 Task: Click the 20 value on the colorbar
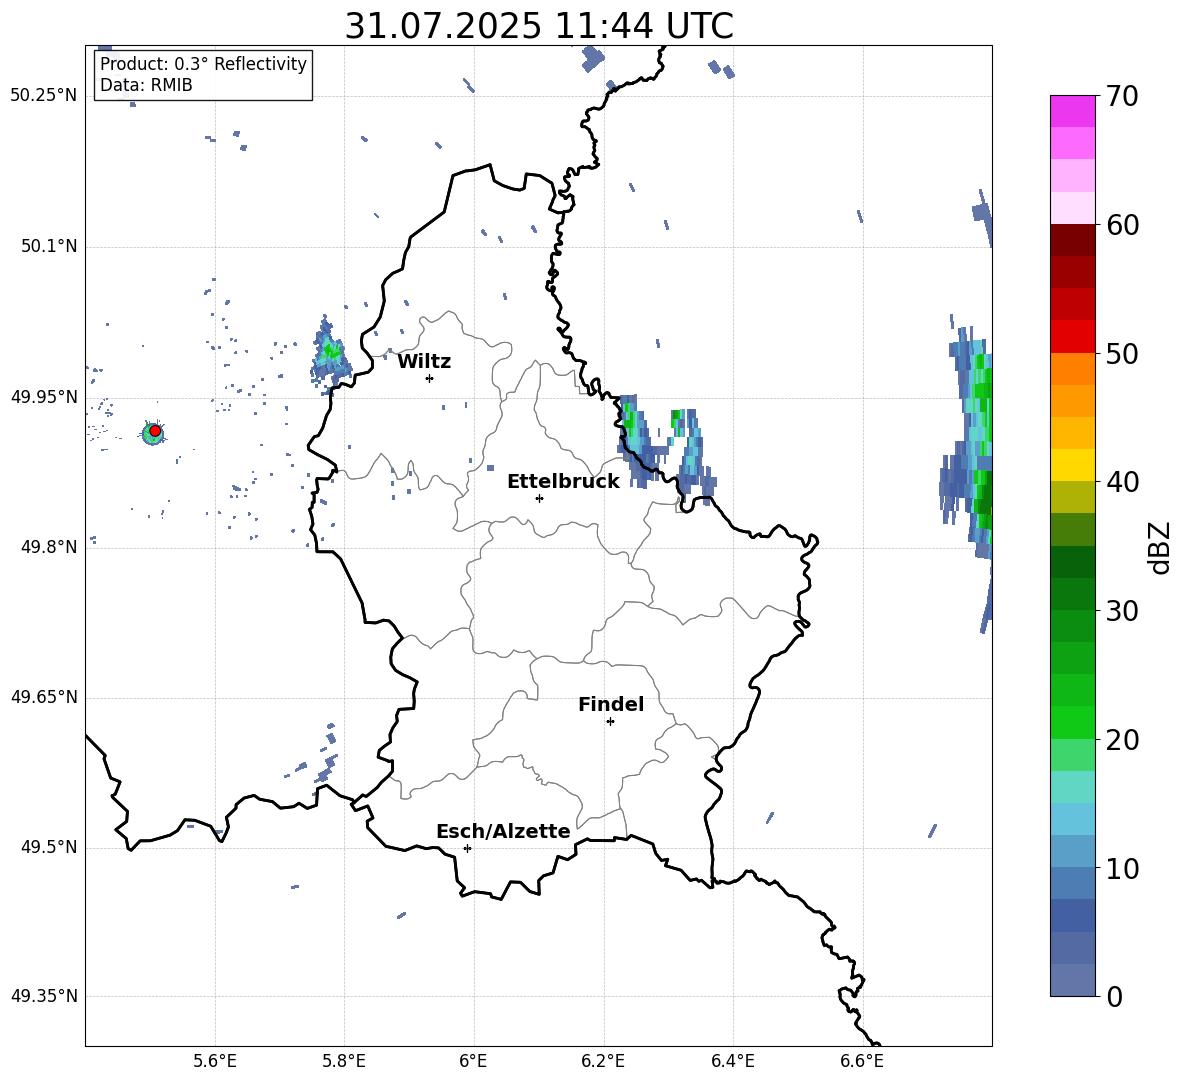point(1122,740)
